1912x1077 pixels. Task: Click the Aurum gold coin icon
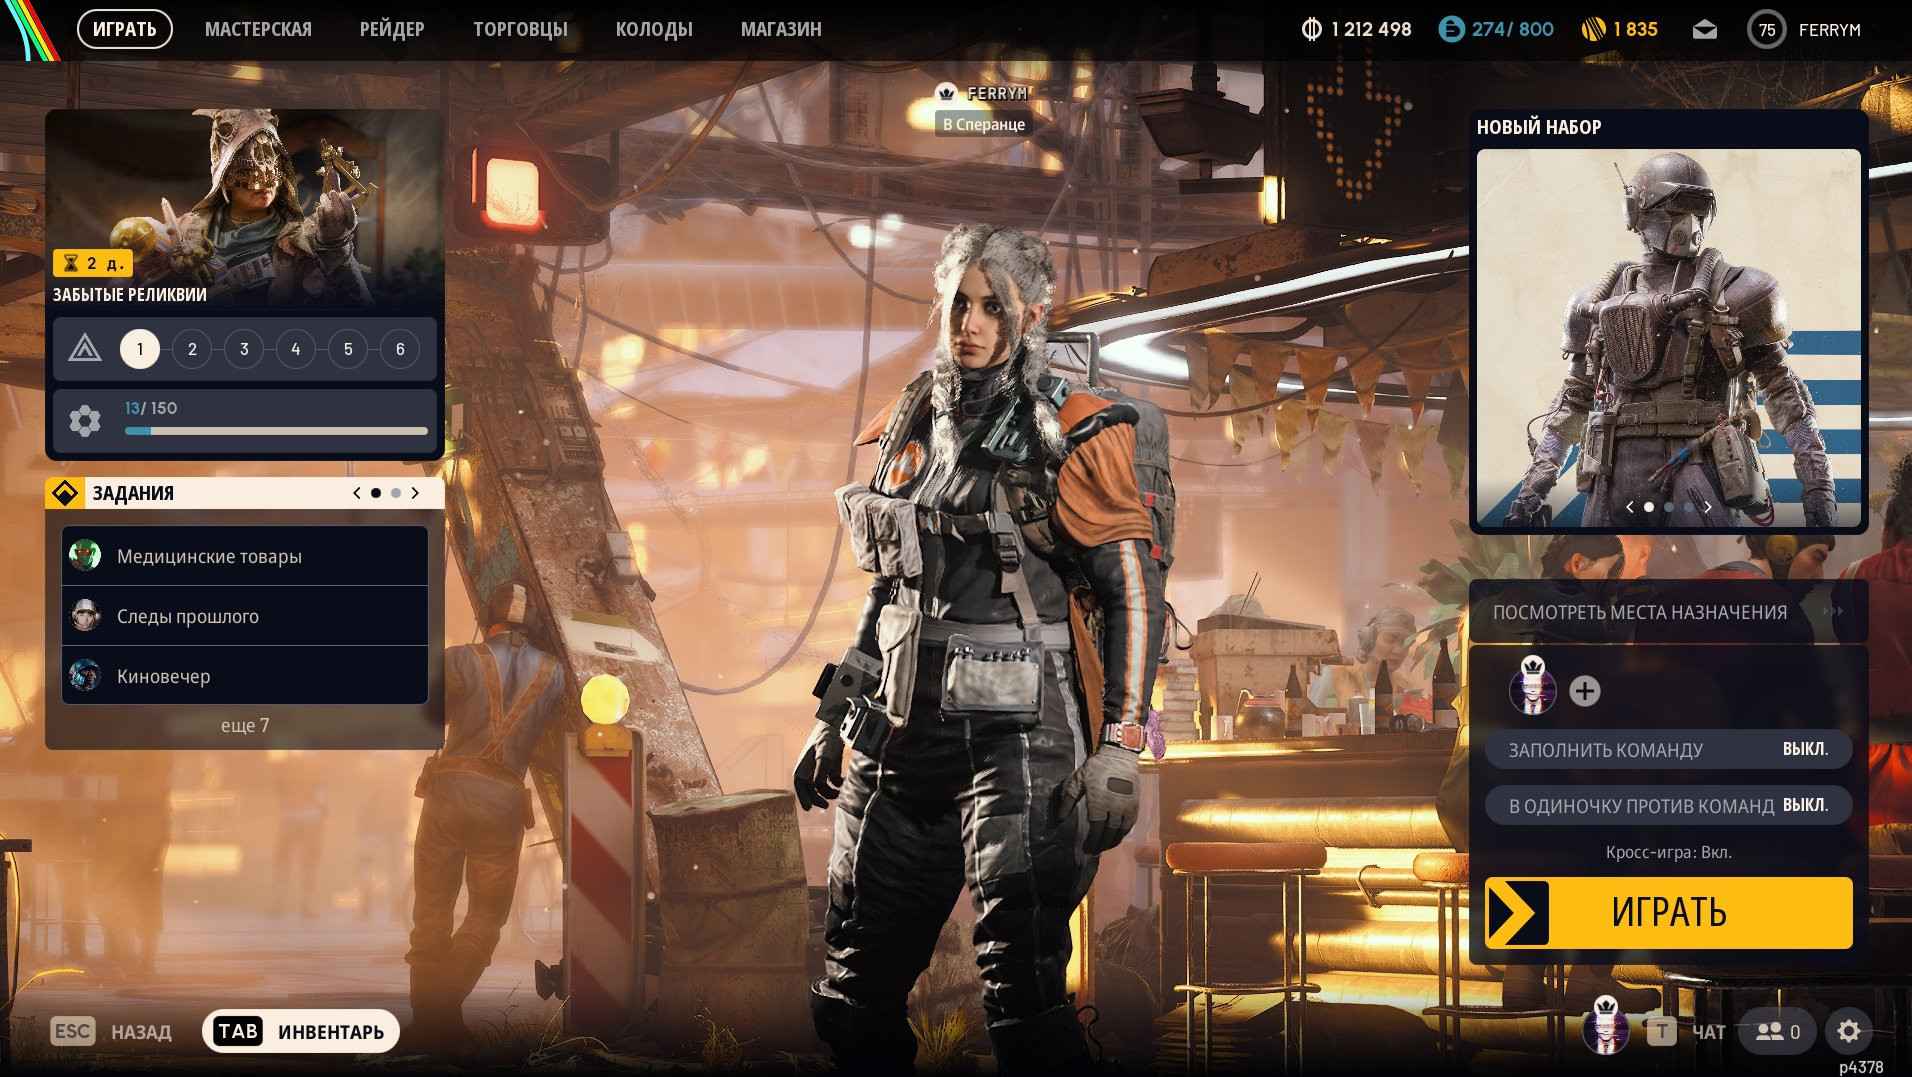point(1593,30)
